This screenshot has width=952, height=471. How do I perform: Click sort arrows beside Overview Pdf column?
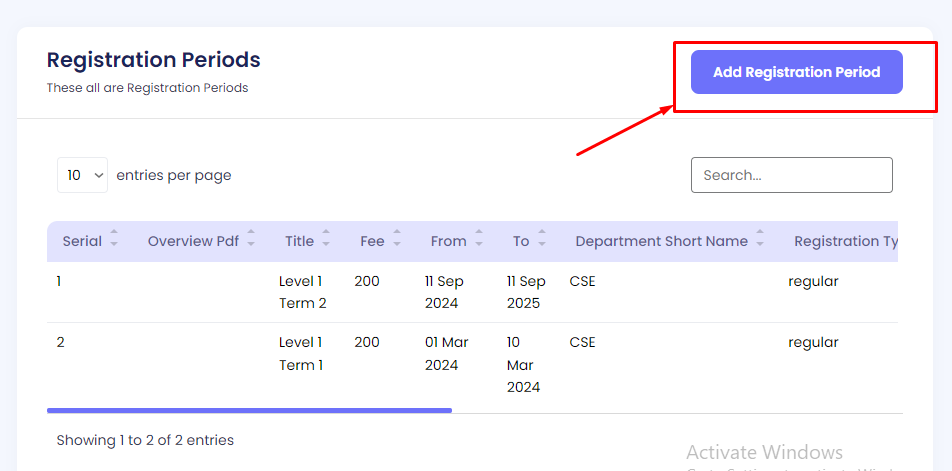[251, 241]
